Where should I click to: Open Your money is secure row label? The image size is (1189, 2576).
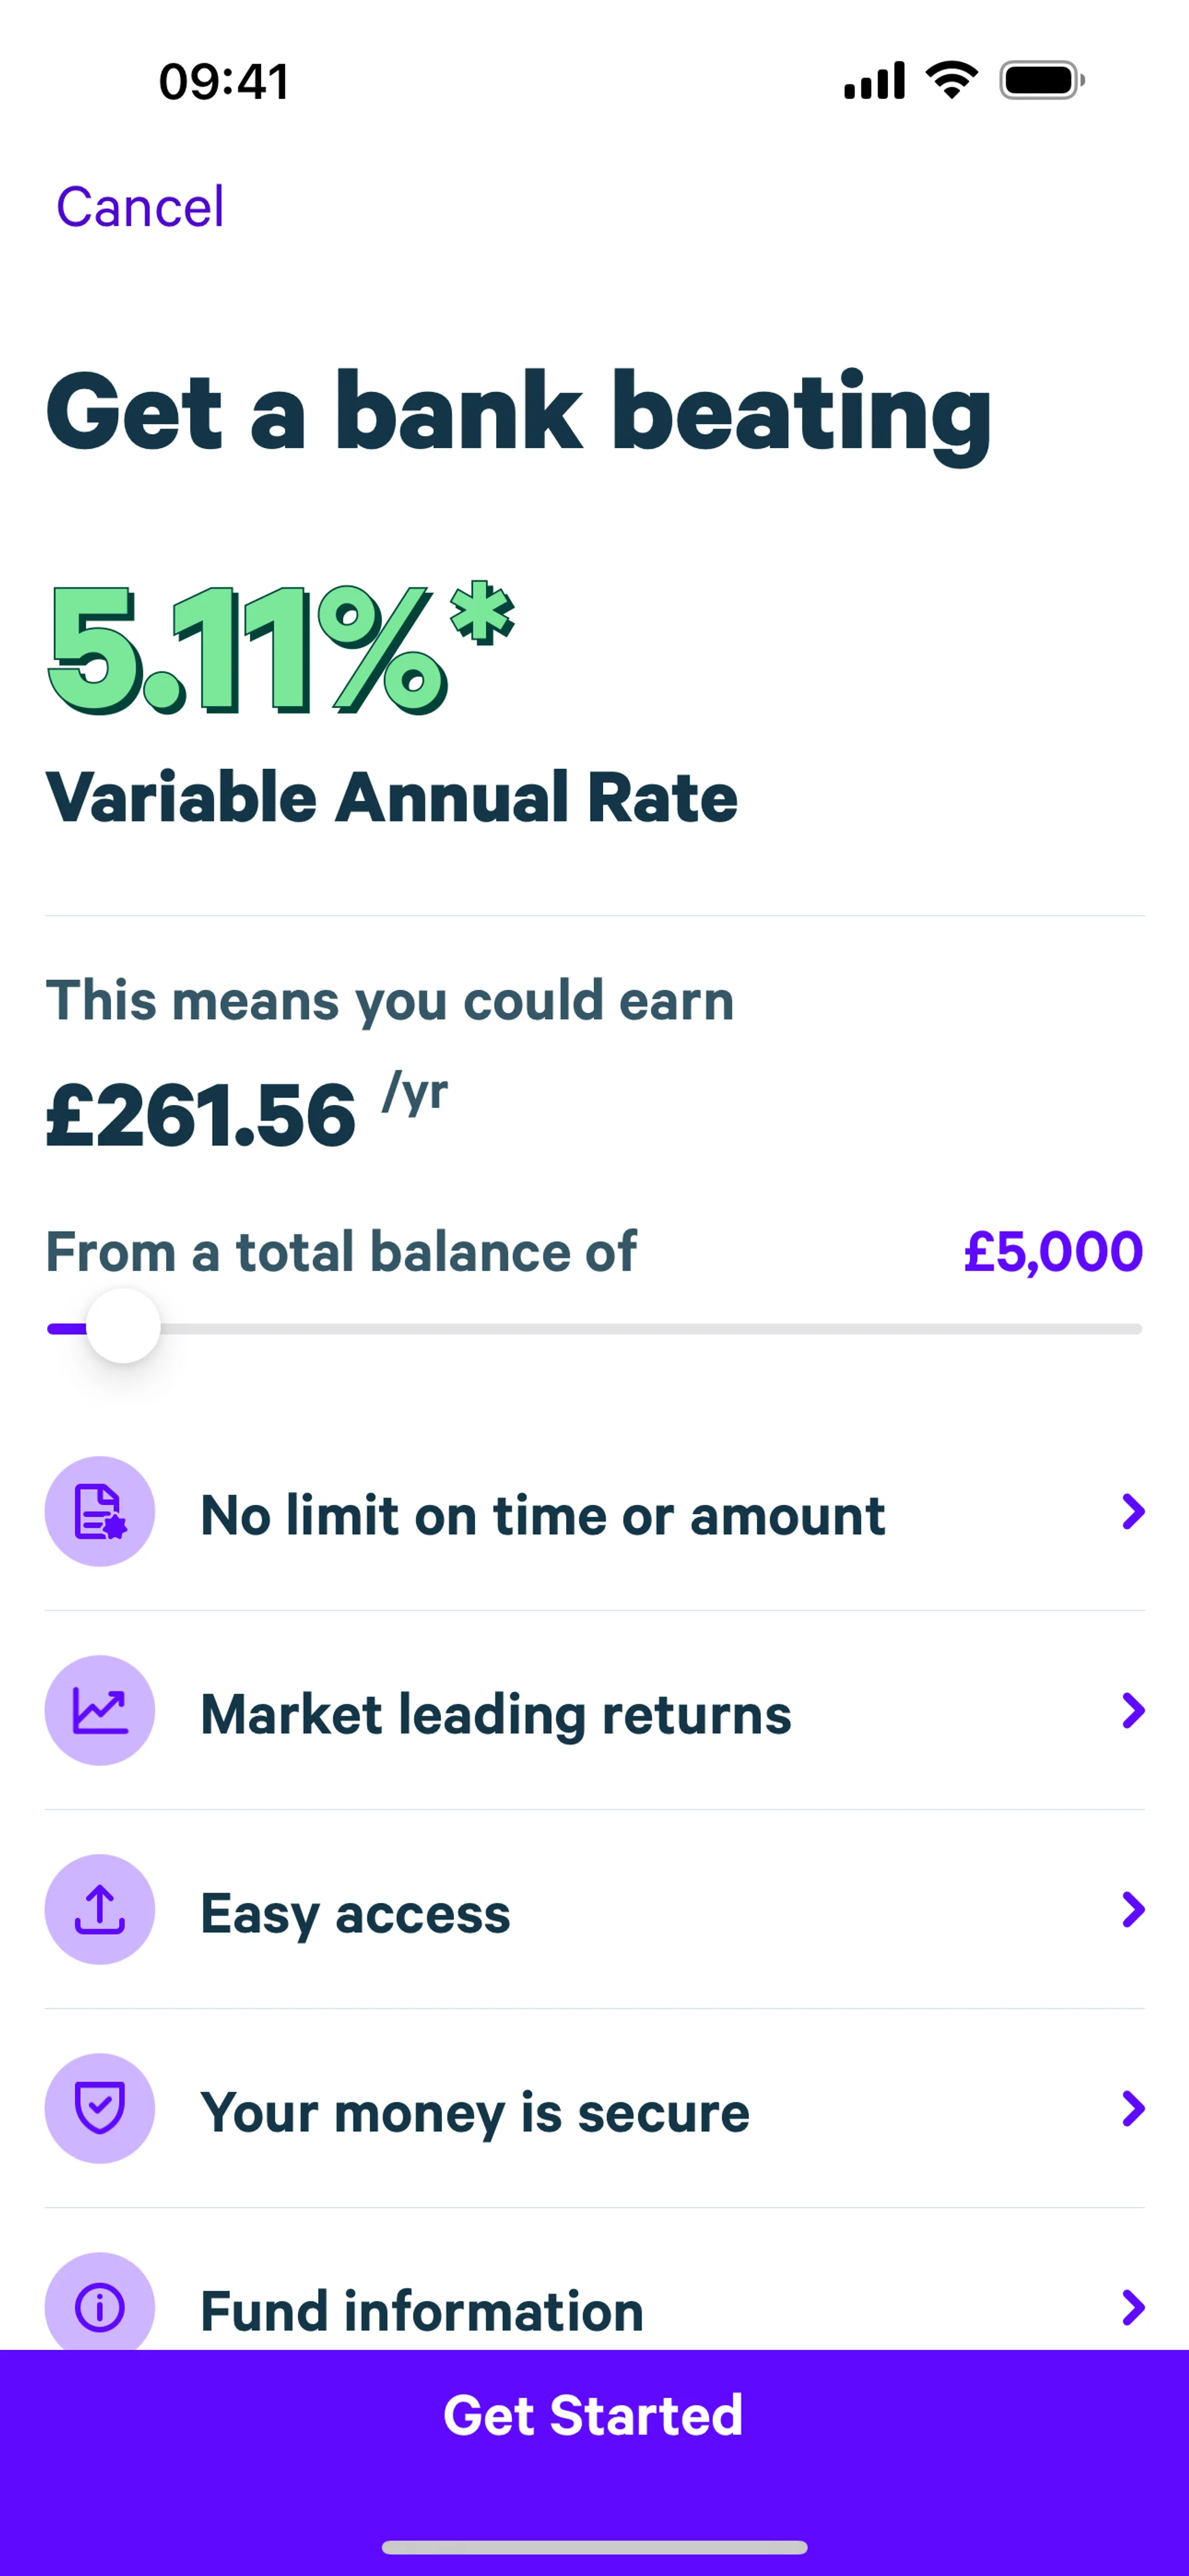474,2112
